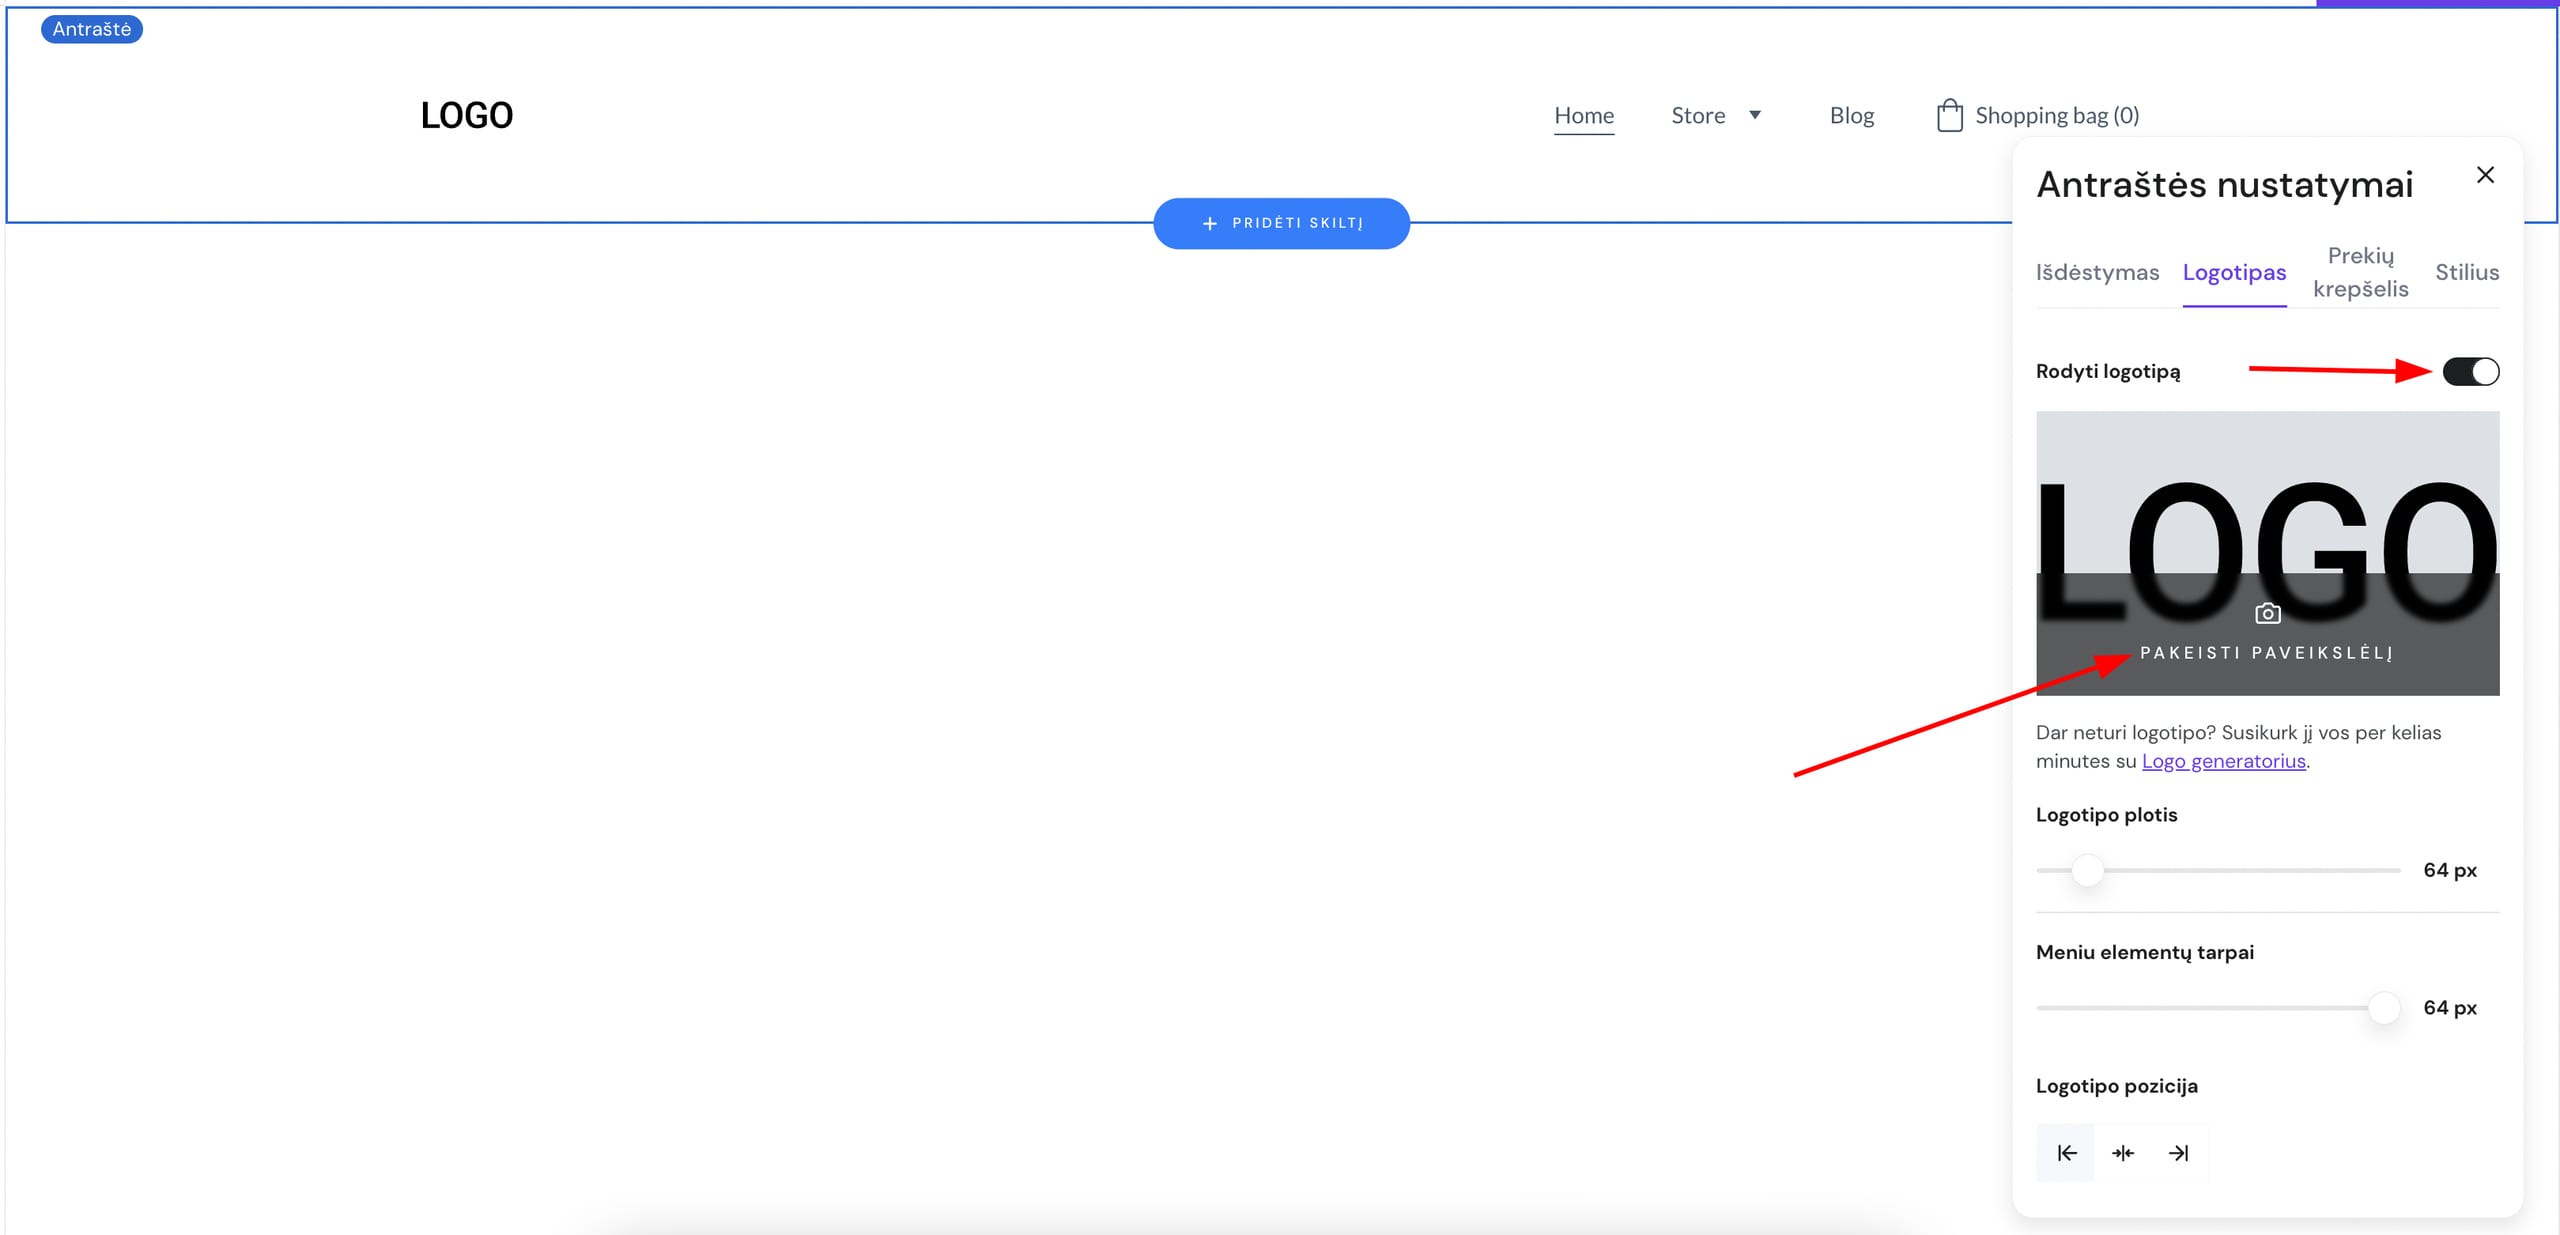This screenshot has height=1235, width=2560.
Task: Click the Logotipo plotis slider handle
Action: [x=2087, y=870]
